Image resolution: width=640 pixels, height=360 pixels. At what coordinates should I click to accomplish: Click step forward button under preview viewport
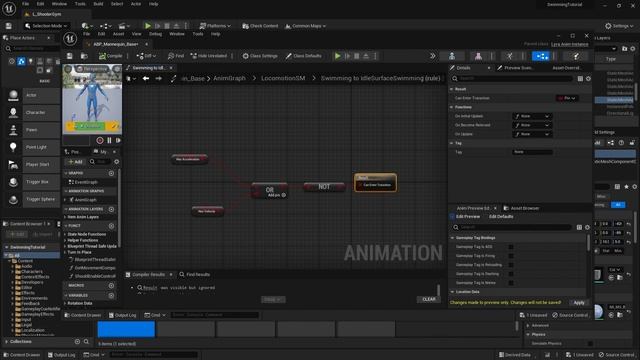(118, 140)
